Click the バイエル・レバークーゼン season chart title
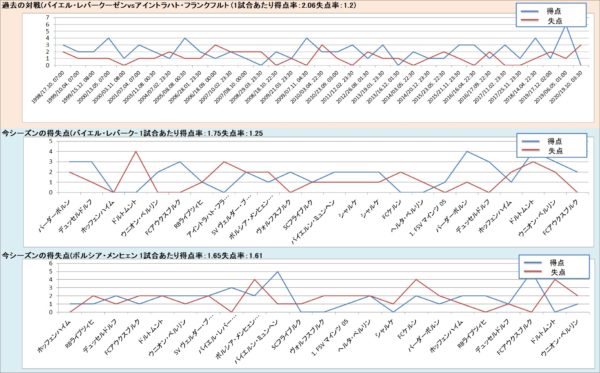The image size is (600, 373). tap(132, 133)
